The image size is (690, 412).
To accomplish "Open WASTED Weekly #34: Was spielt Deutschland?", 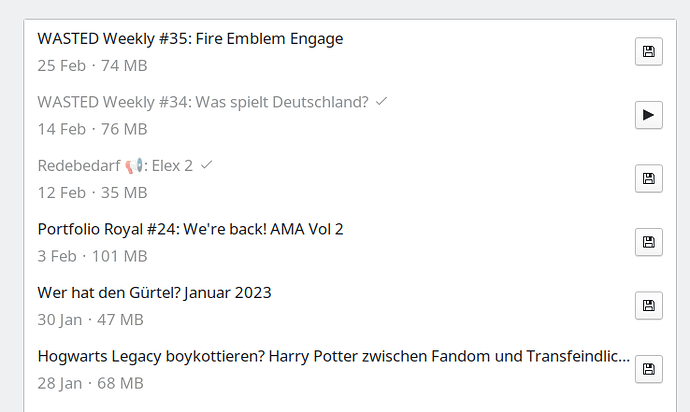I will point(203,102).
